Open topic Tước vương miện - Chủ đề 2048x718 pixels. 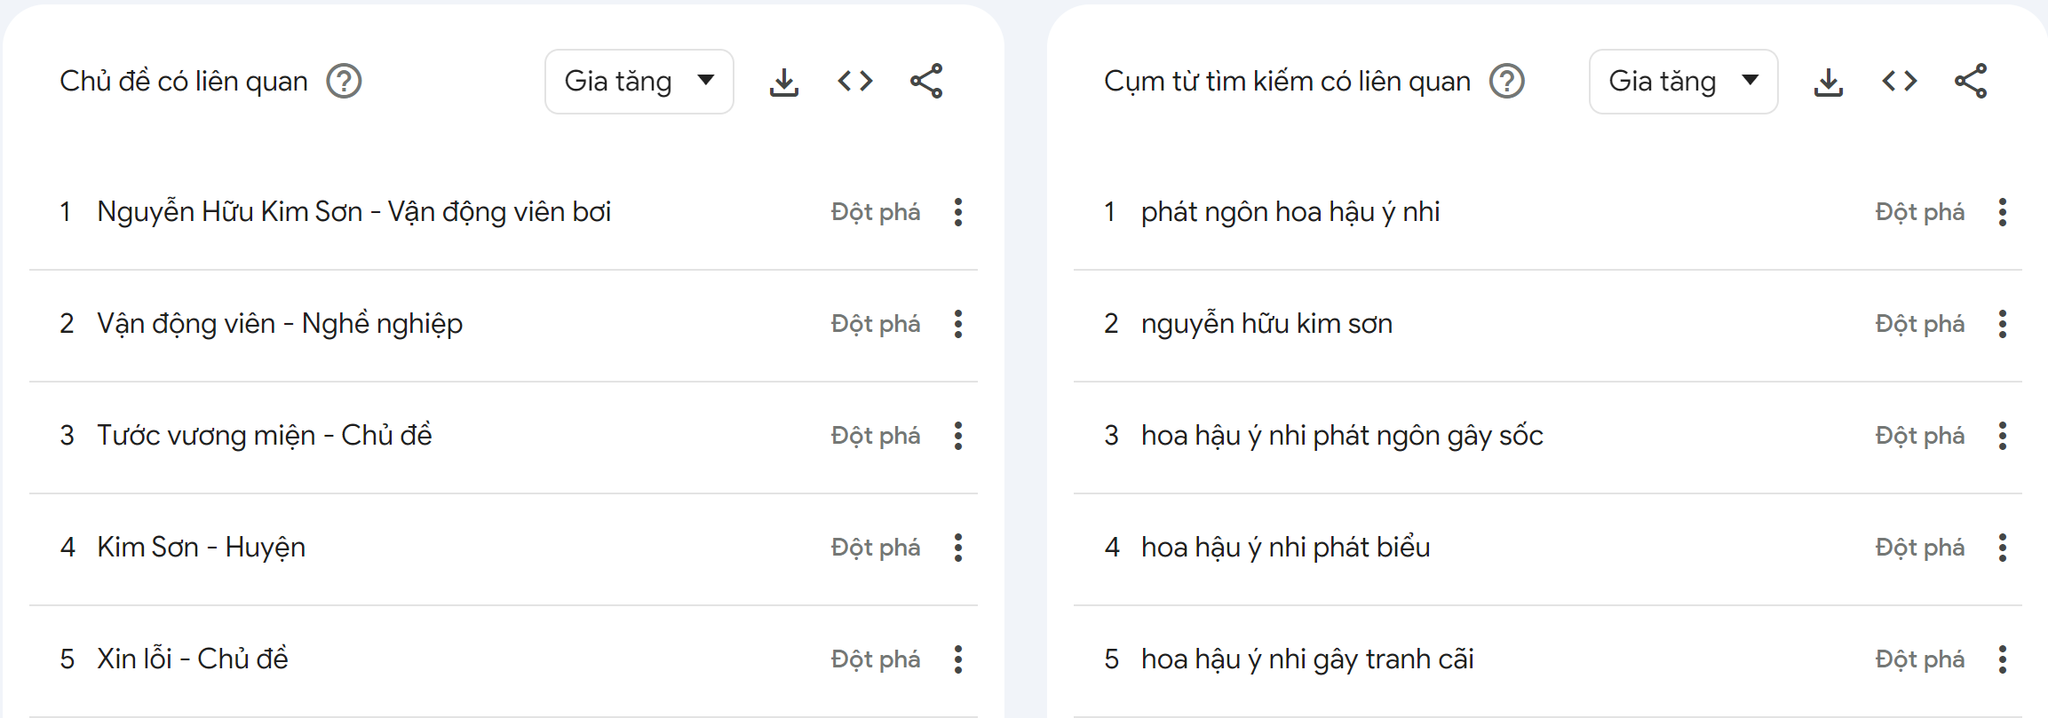coord(265,436)
